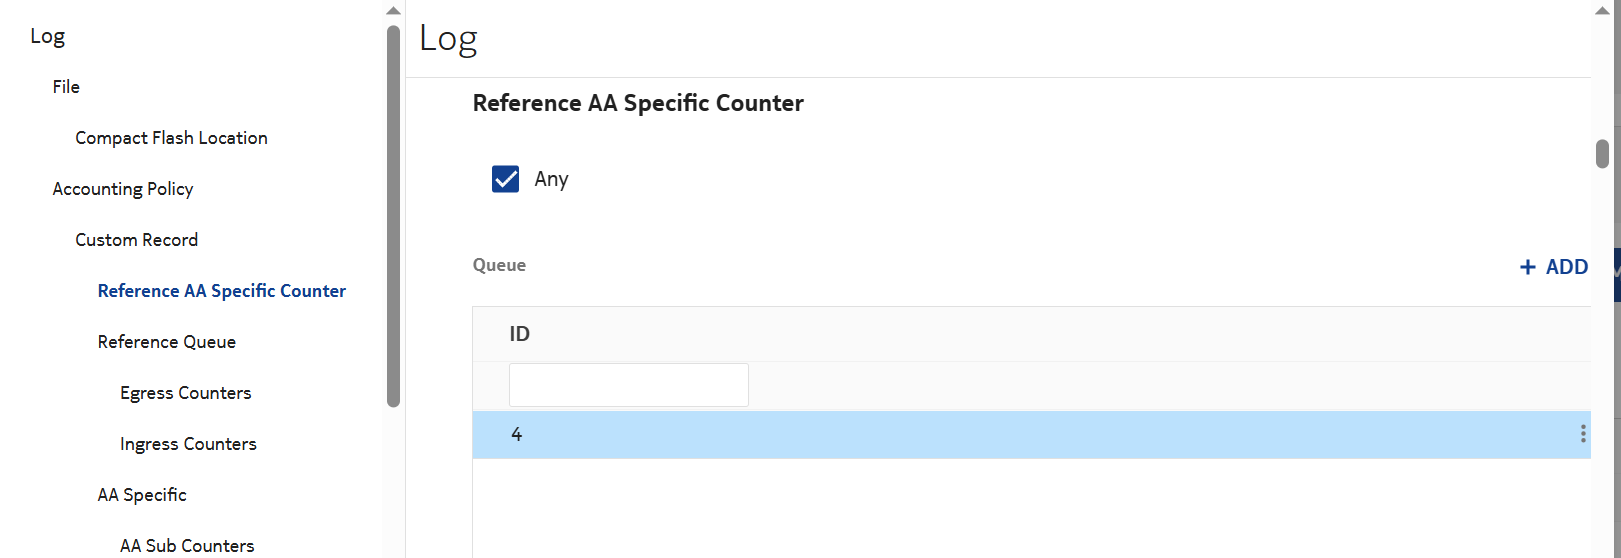1621x558 pixels.
Task: Select AA Sub Counters item
Action: point(187,545)
